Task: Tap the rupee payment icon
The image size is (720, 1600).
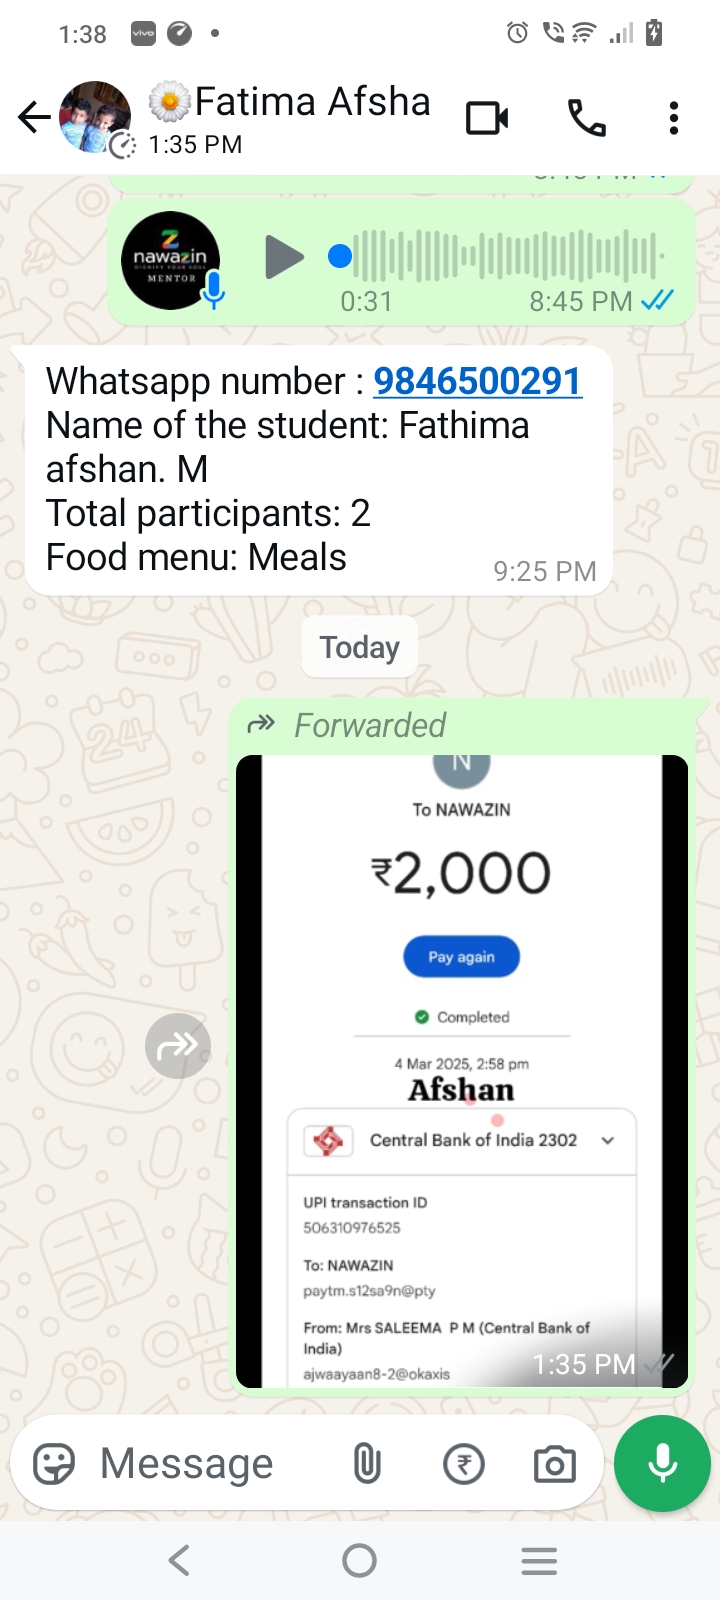Action: coord(464,1465)
